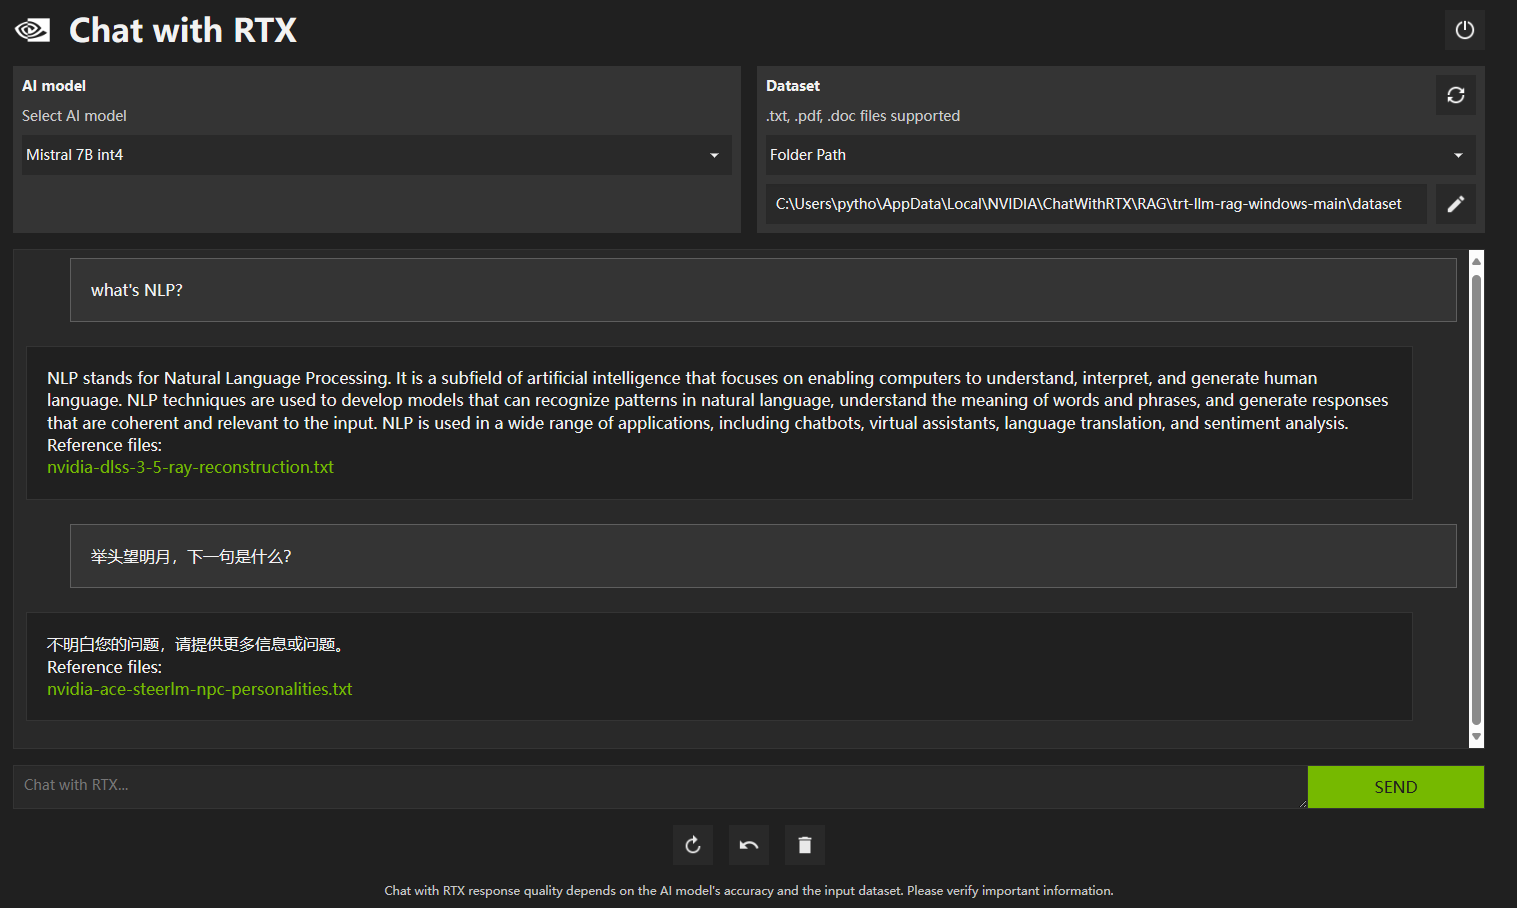
Task: Click the NVIDIA logo icon
Action: click(x=33, y=30)
